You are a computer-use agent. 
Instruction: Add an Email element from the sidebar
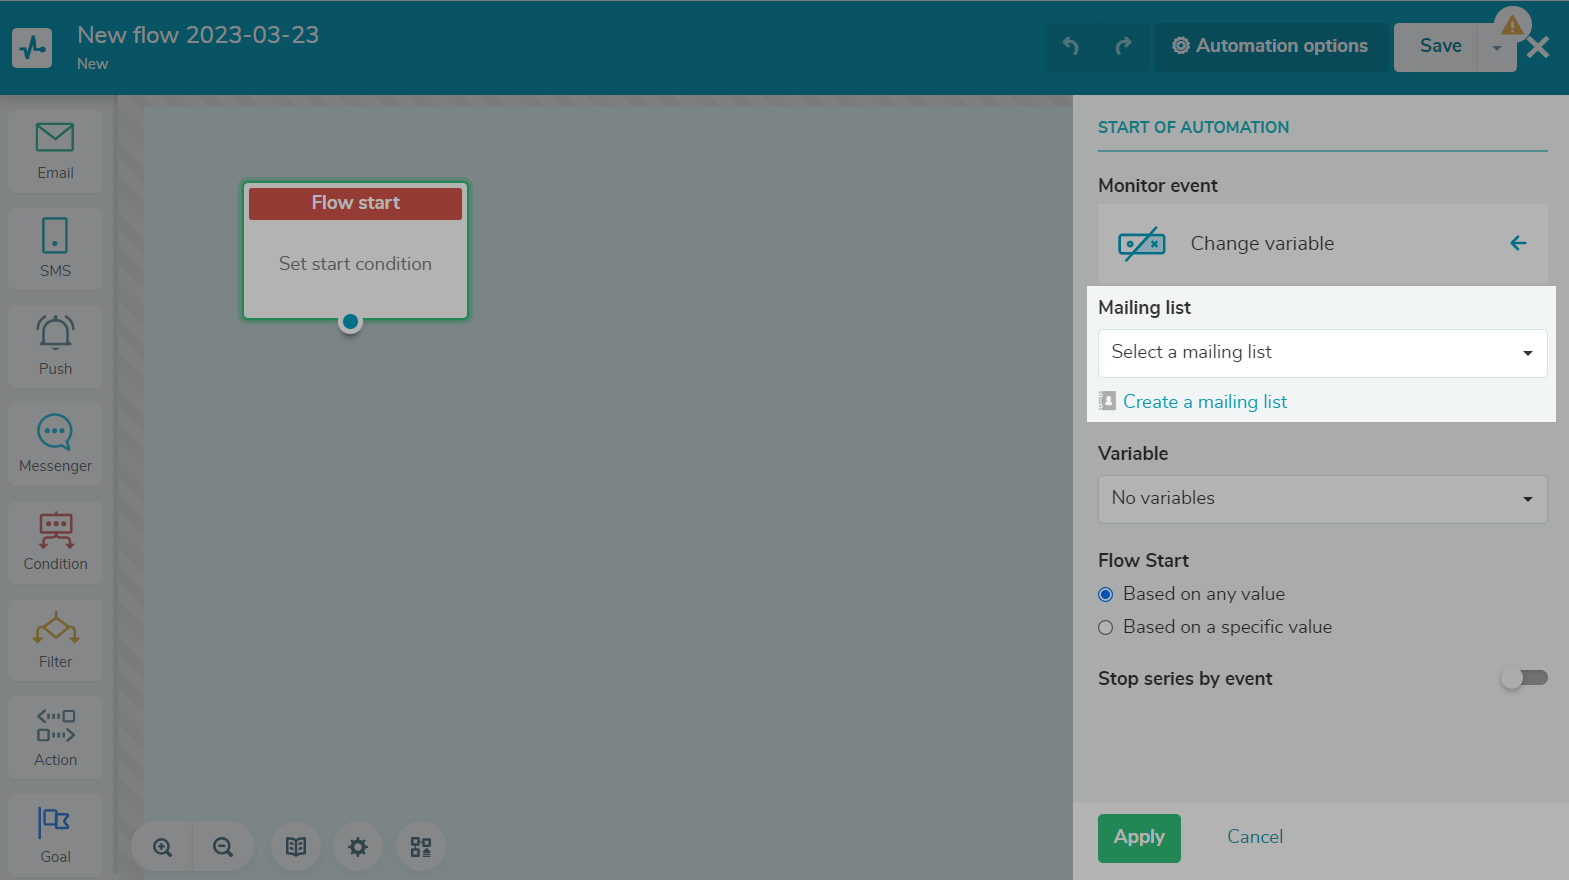point(55,151)
